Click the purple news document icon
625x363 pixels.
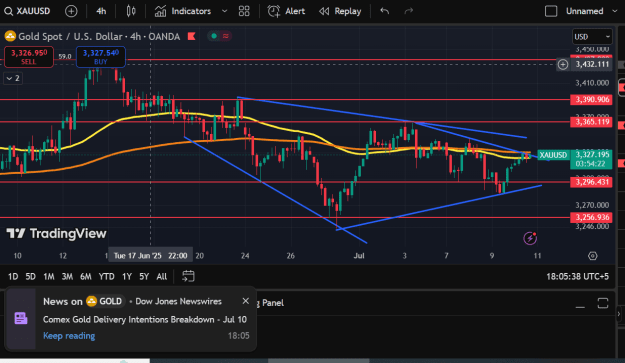pos(21,318)
